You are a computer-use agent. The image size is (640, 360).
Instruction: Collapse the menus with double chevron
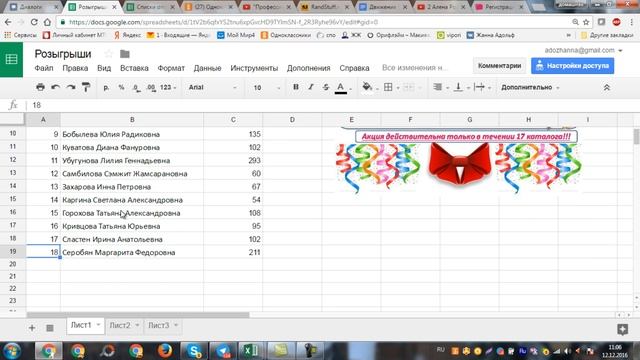coord(607,87)
